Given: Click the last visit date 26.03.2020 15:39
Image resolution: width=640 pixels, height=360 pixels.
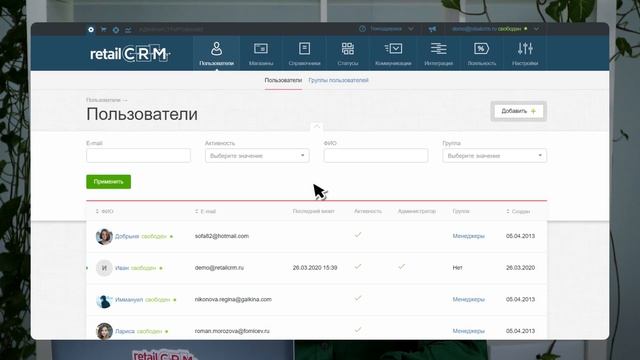Looking at the screenshot, I should click(315, 268).
